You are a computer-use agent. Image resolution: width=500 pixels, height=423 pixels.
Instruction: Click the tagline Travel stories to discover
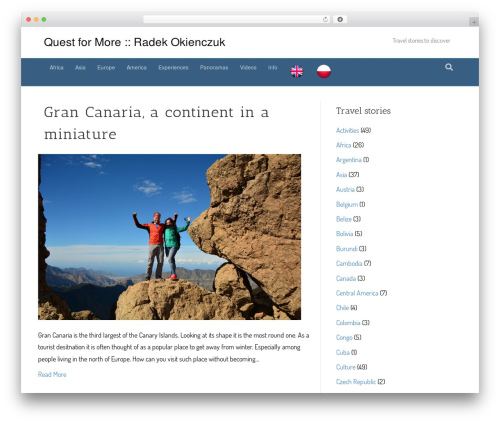[x=421, y=41]
